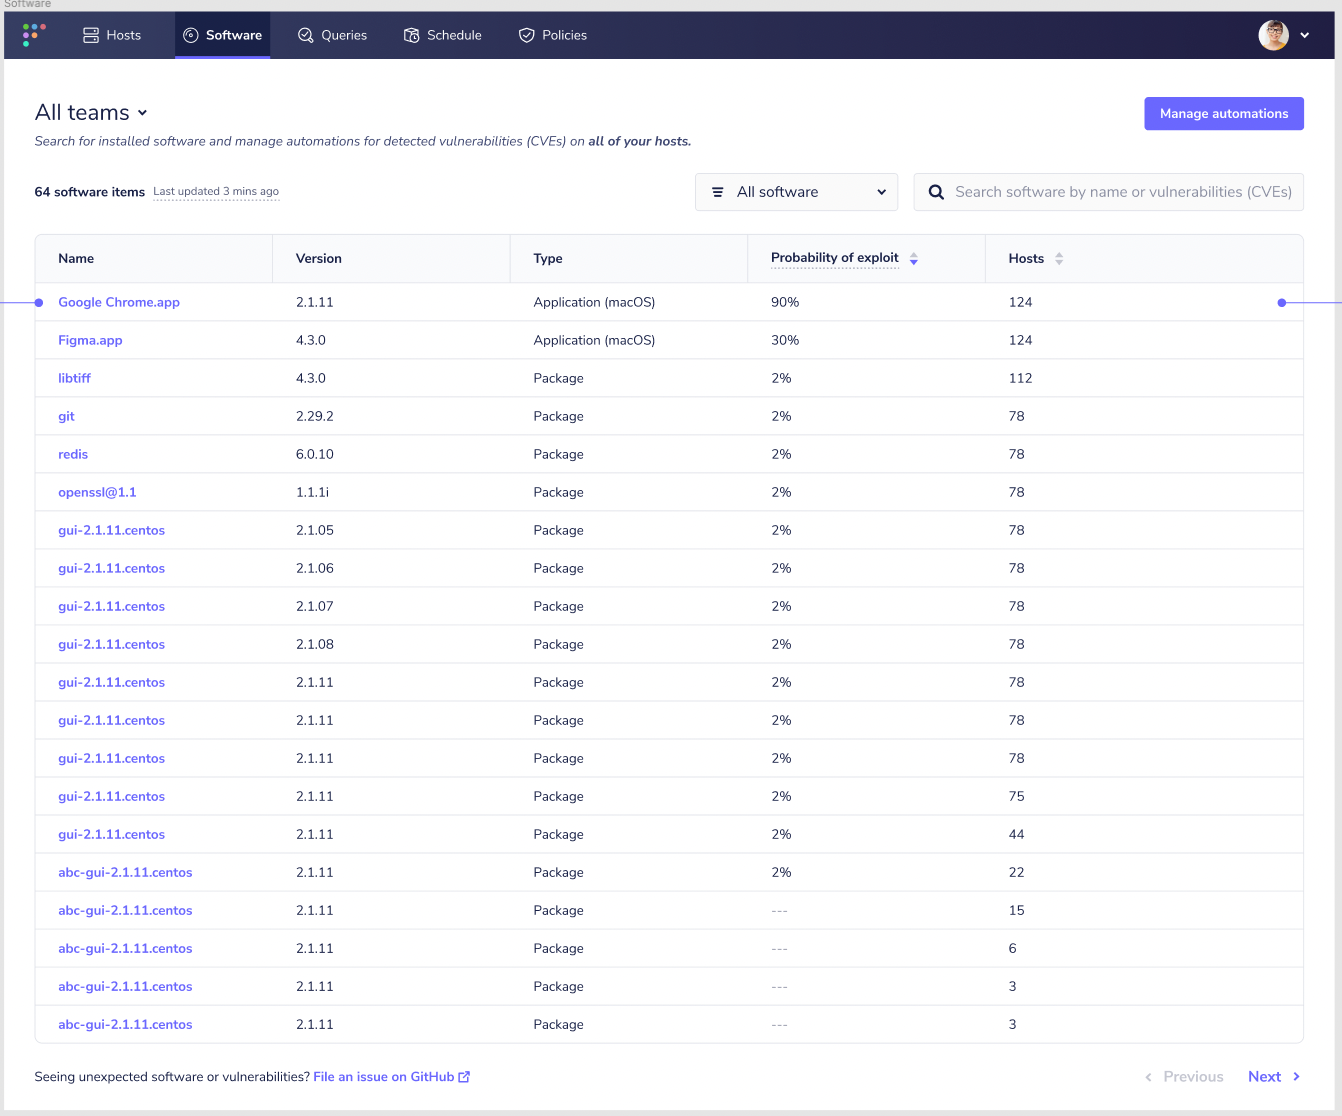This screenshot has width=1342, height=1116.
Task: Click the external link icon next to GitHub link
Action: click(464, 1076)
